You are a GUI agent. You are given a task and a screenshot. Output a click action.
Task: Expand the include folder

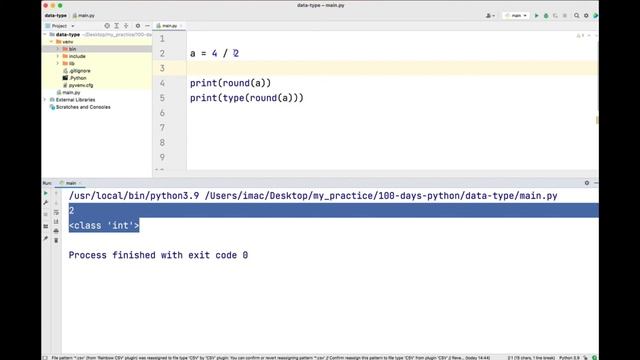click(58, 56)
